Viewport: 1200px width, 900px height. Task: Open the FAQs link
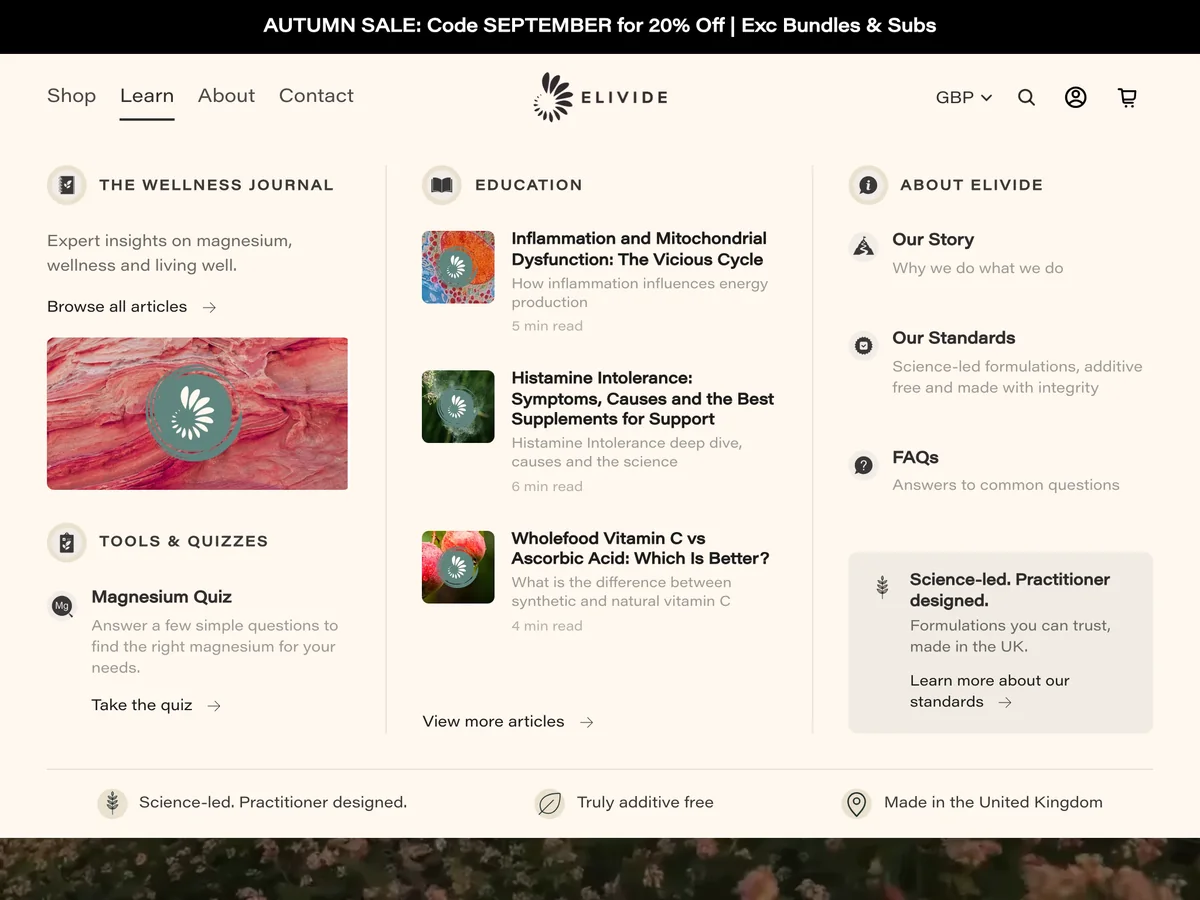click(x=915, y=457)
